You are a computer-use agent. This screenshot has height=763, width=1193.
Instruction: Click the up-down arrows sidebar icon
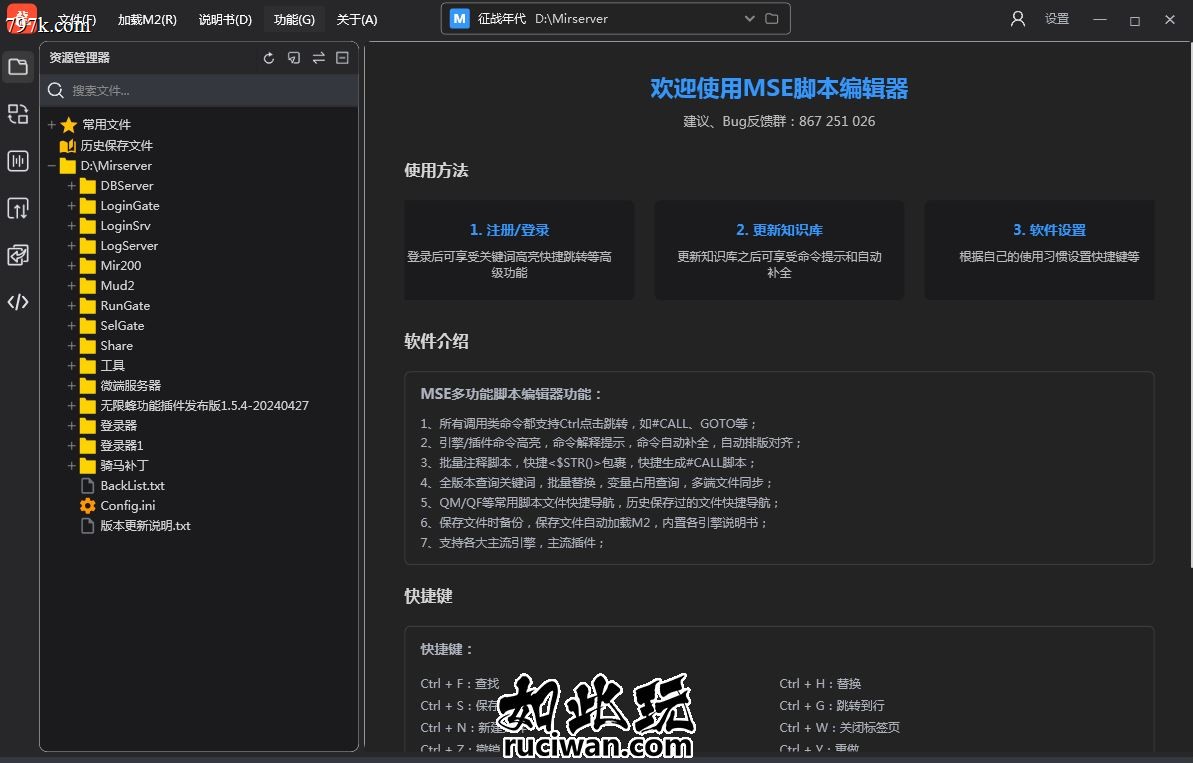pos(18,208)
